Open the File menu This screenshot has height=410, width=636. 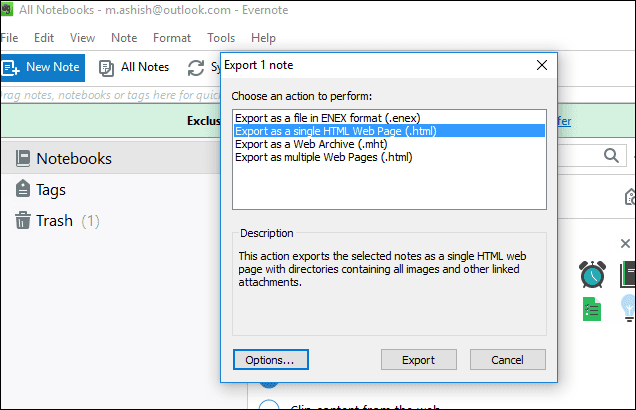9,38
